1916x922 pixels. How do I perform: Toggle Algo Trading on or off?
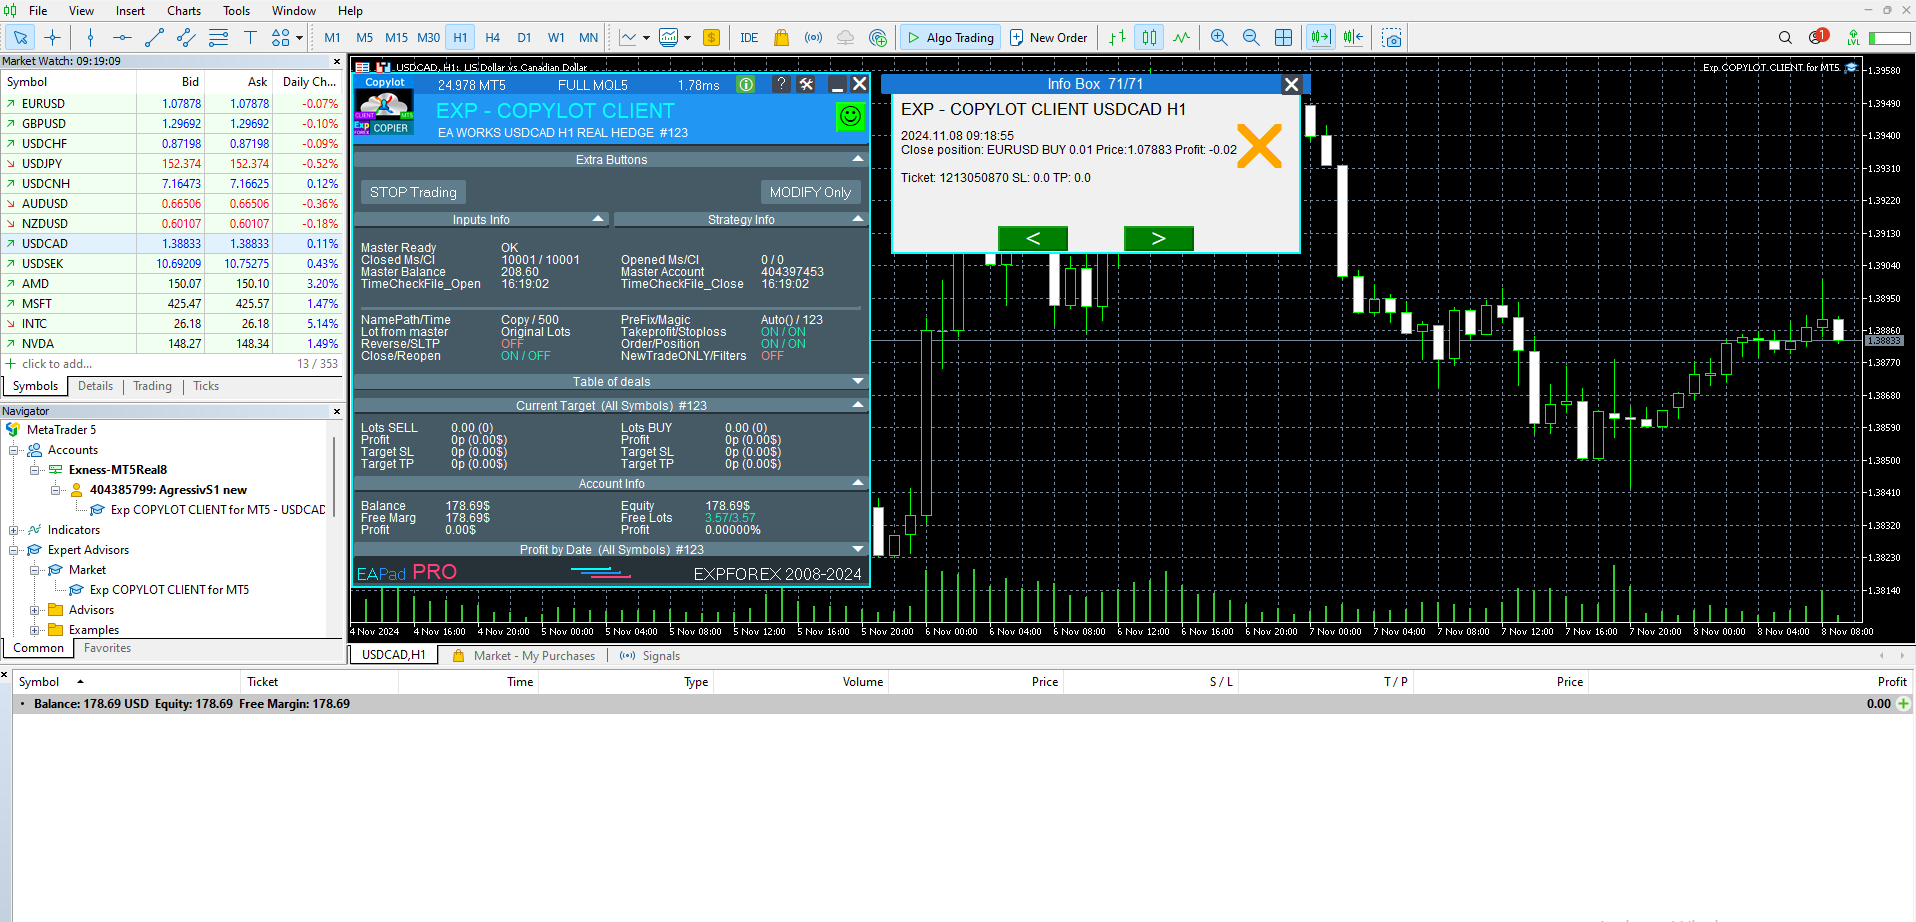click(x=950, y=38)
